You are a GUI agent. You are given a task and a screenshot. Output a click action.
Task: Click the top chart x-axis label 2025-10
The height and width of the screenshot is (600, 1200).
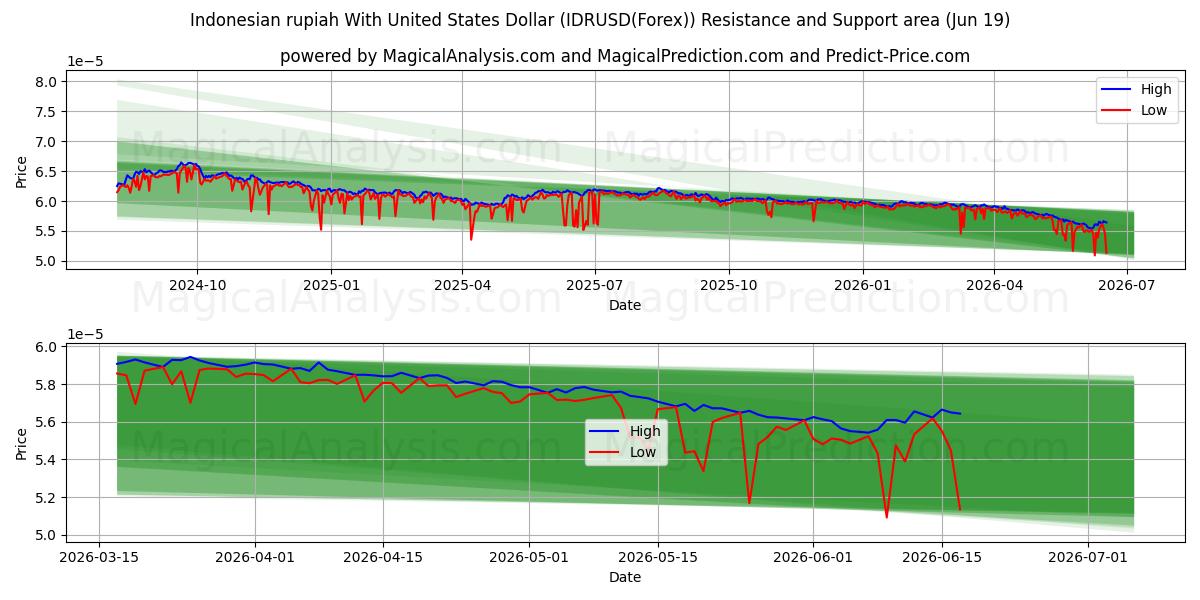pyautogui.click(x=729, y=286)
